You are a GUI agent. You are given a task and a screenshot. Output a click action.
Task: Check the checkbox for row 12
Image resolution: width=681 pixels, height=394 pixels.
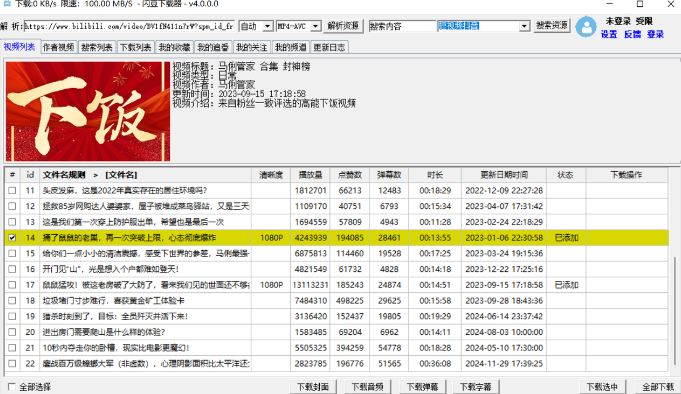coord(12,206)
